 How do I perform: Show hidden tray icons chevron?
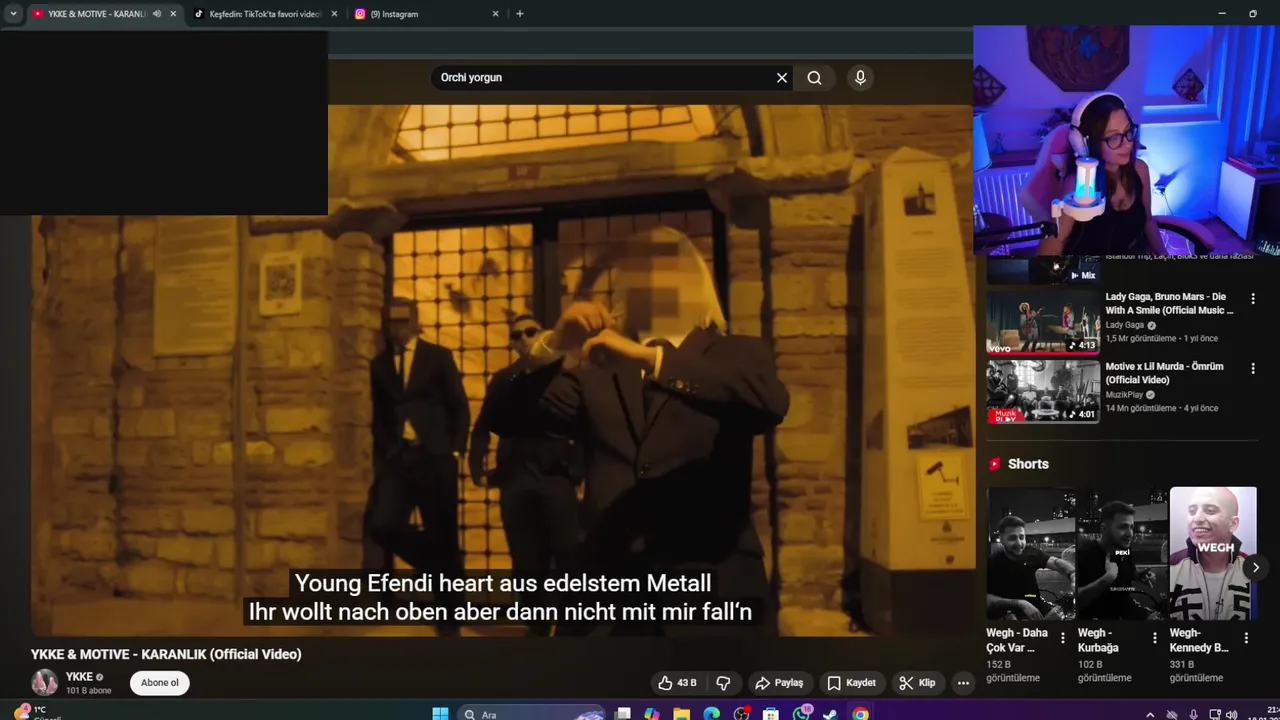1150,714
